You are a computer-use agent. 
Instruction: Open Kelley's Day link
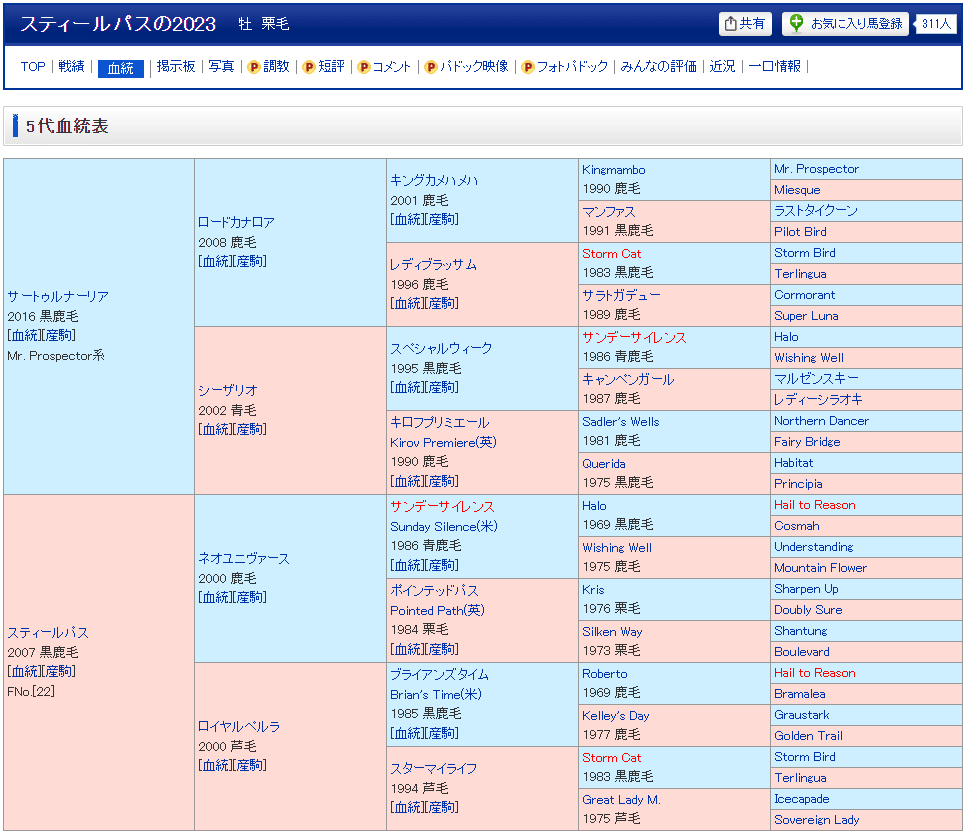point(616,716)
